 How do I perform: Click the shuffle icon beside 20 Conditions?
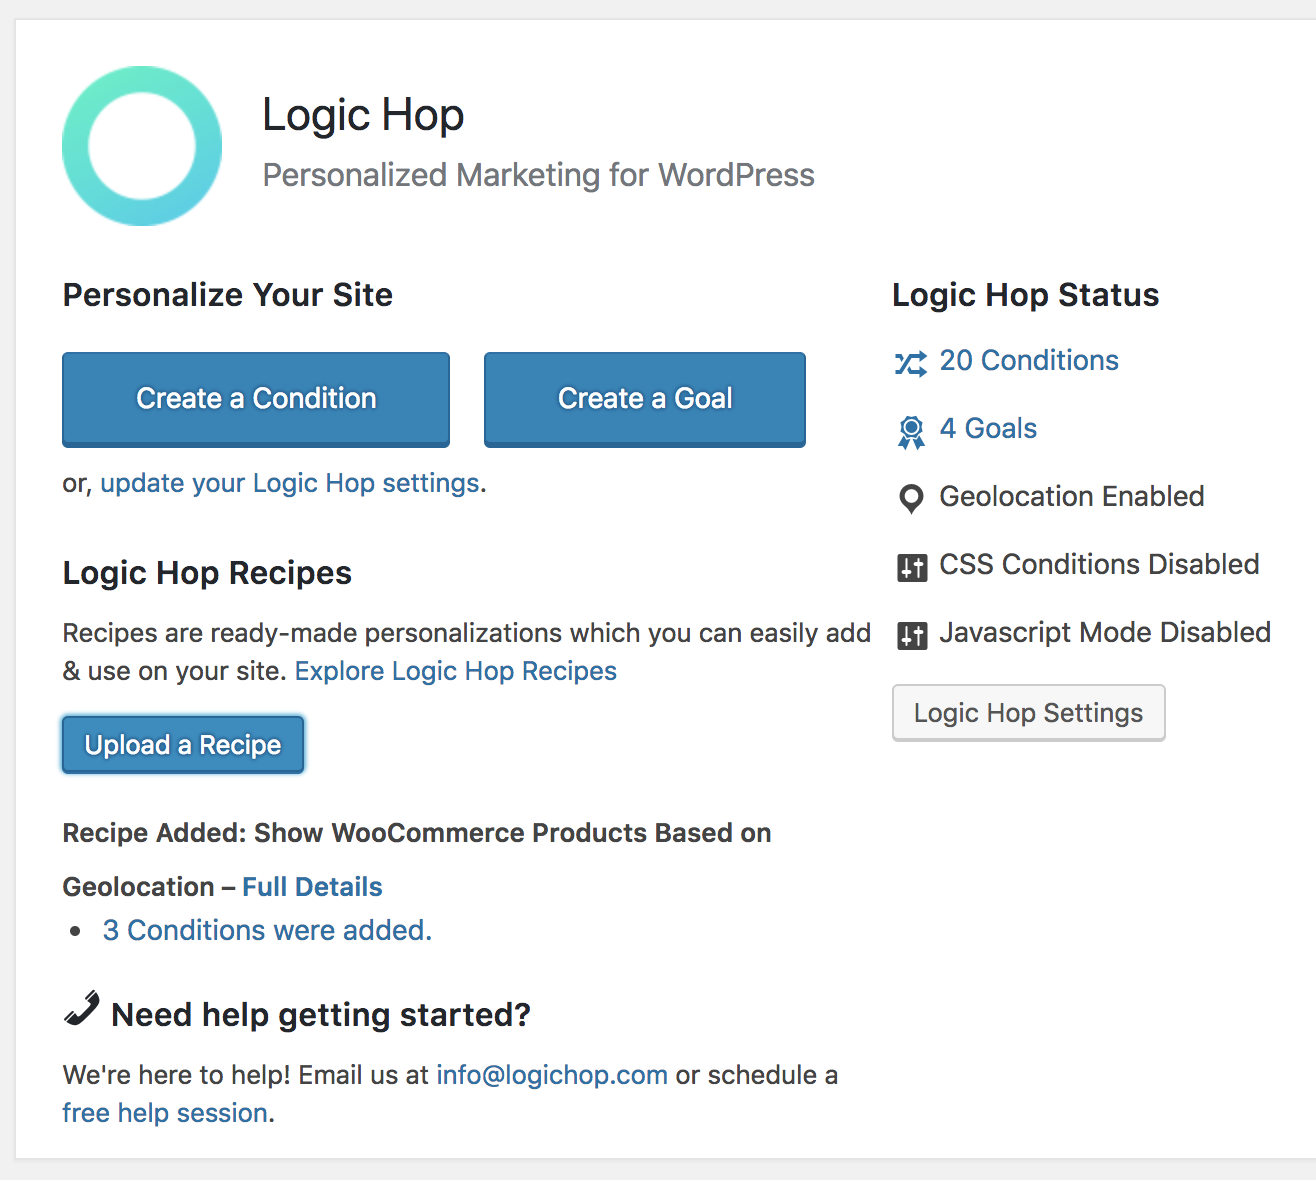coord(911,363)
